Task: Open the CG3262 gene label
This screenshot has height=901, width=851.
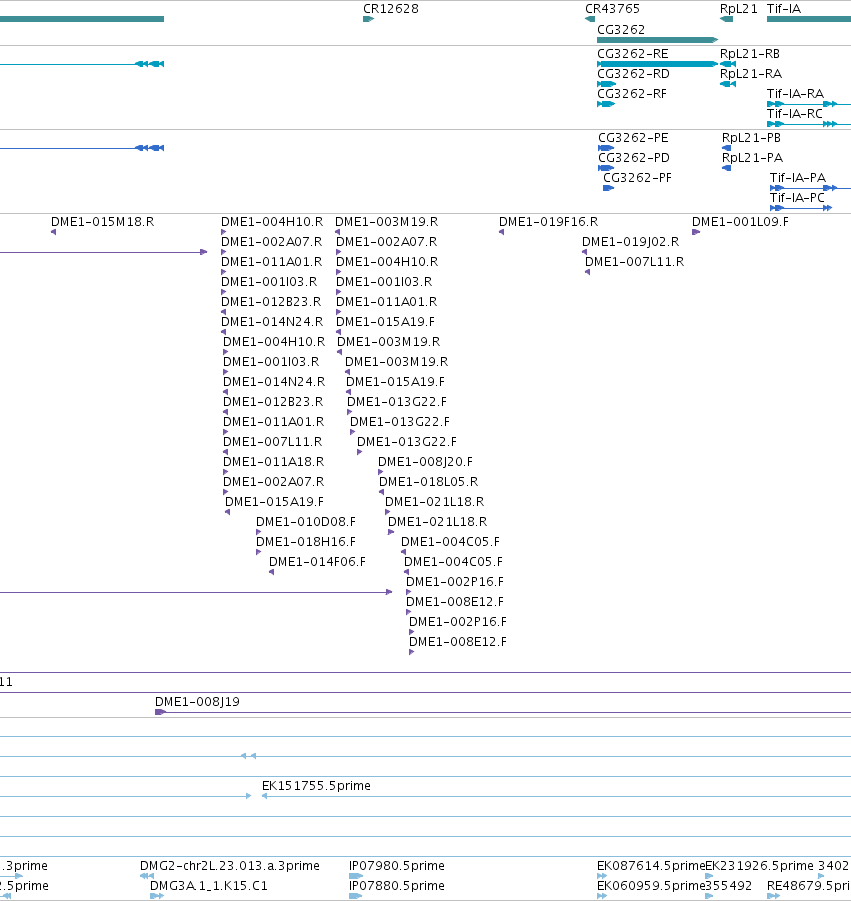Action: [x=621, y=29]
